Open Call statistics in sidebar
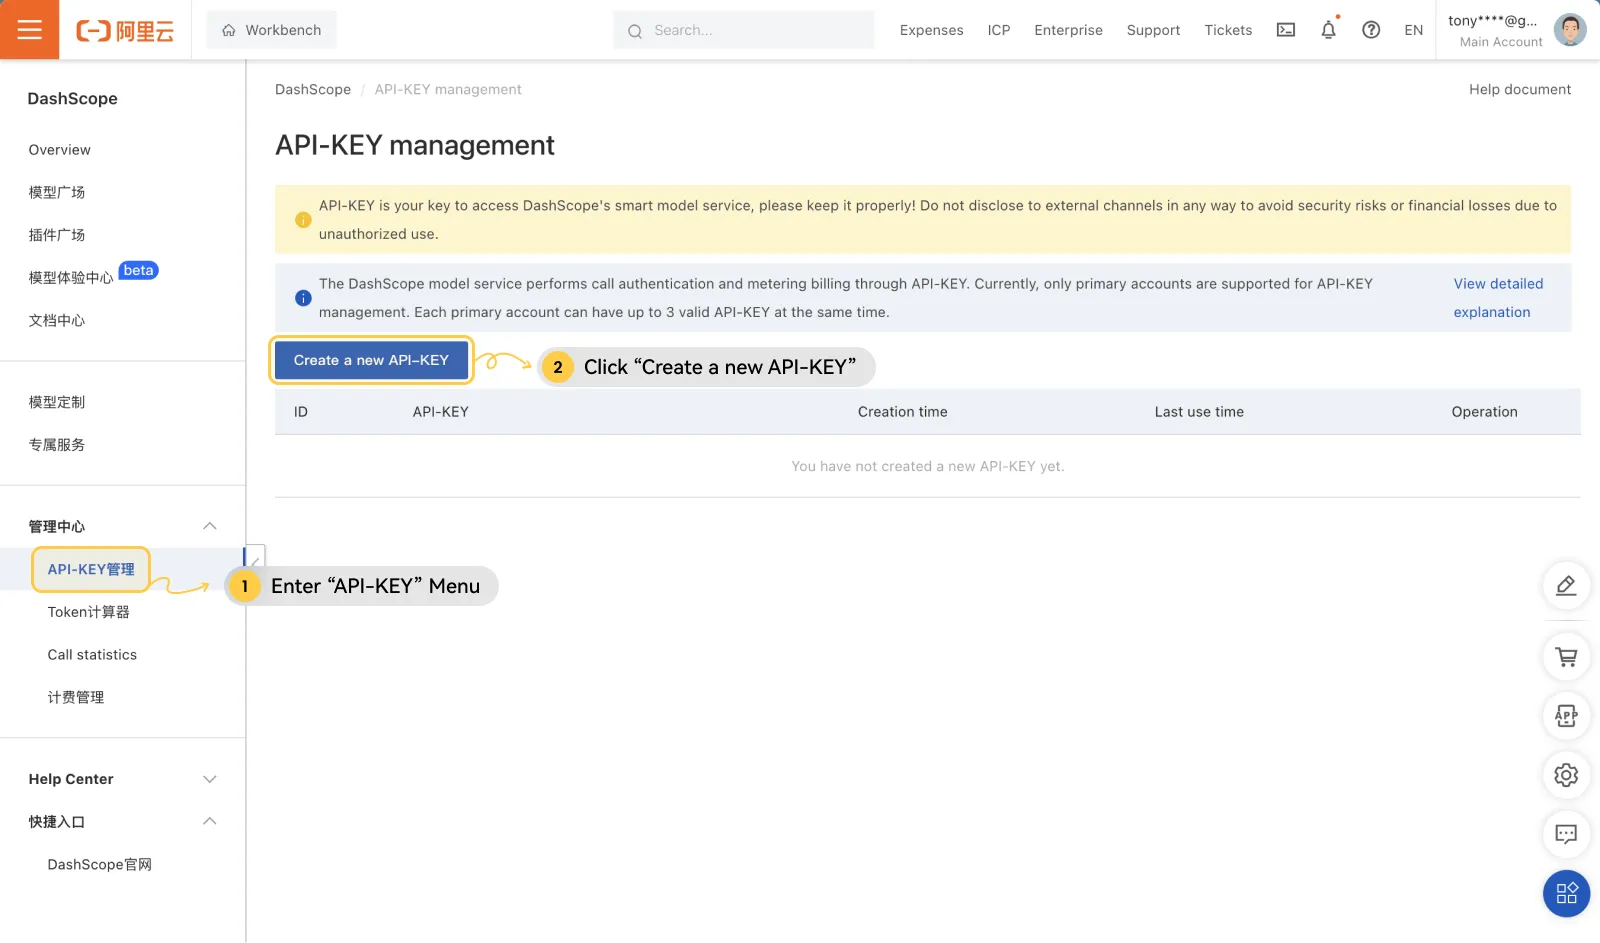This screenshot has height=943, width=1600. click(x=92, y=655)
